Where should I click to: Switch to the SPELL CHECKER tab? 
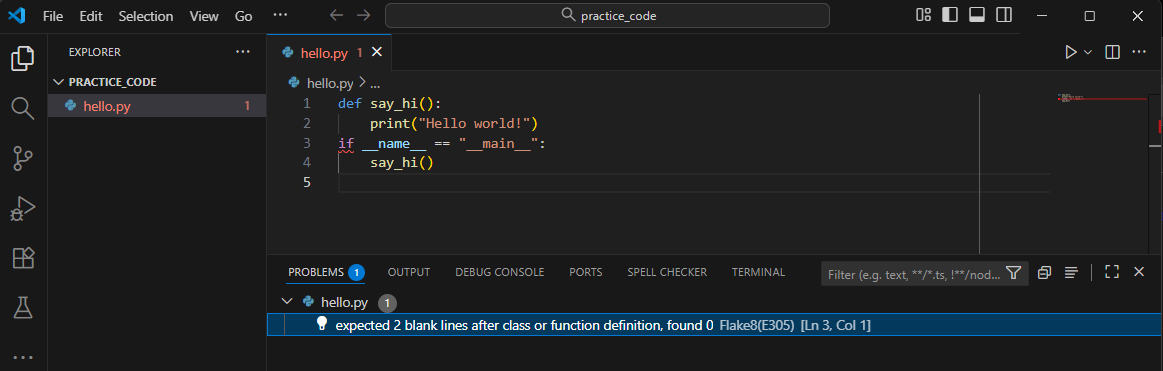click(x=667, y=272)
